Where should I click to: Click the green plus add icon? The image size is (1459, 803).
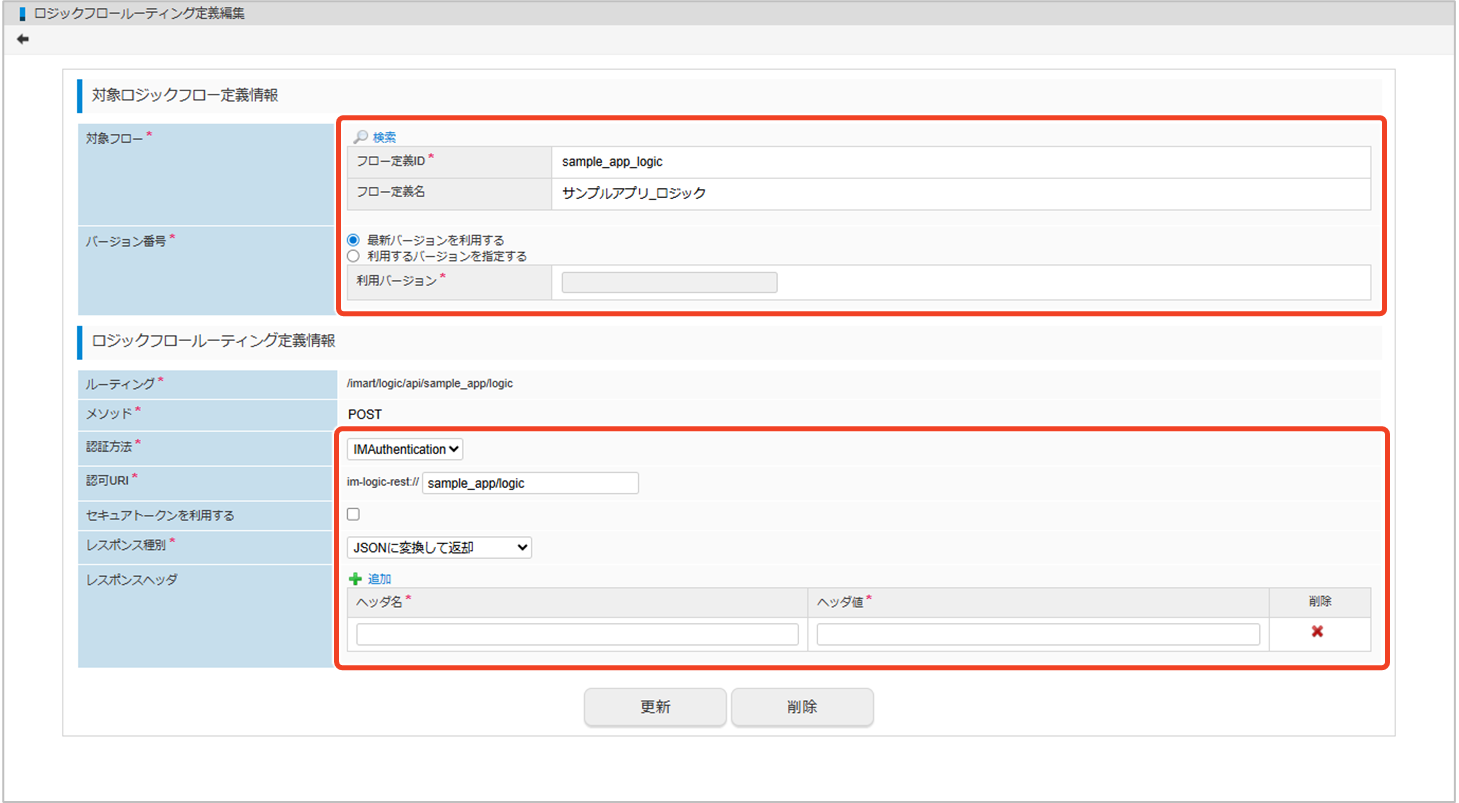[x=355, y=579]
